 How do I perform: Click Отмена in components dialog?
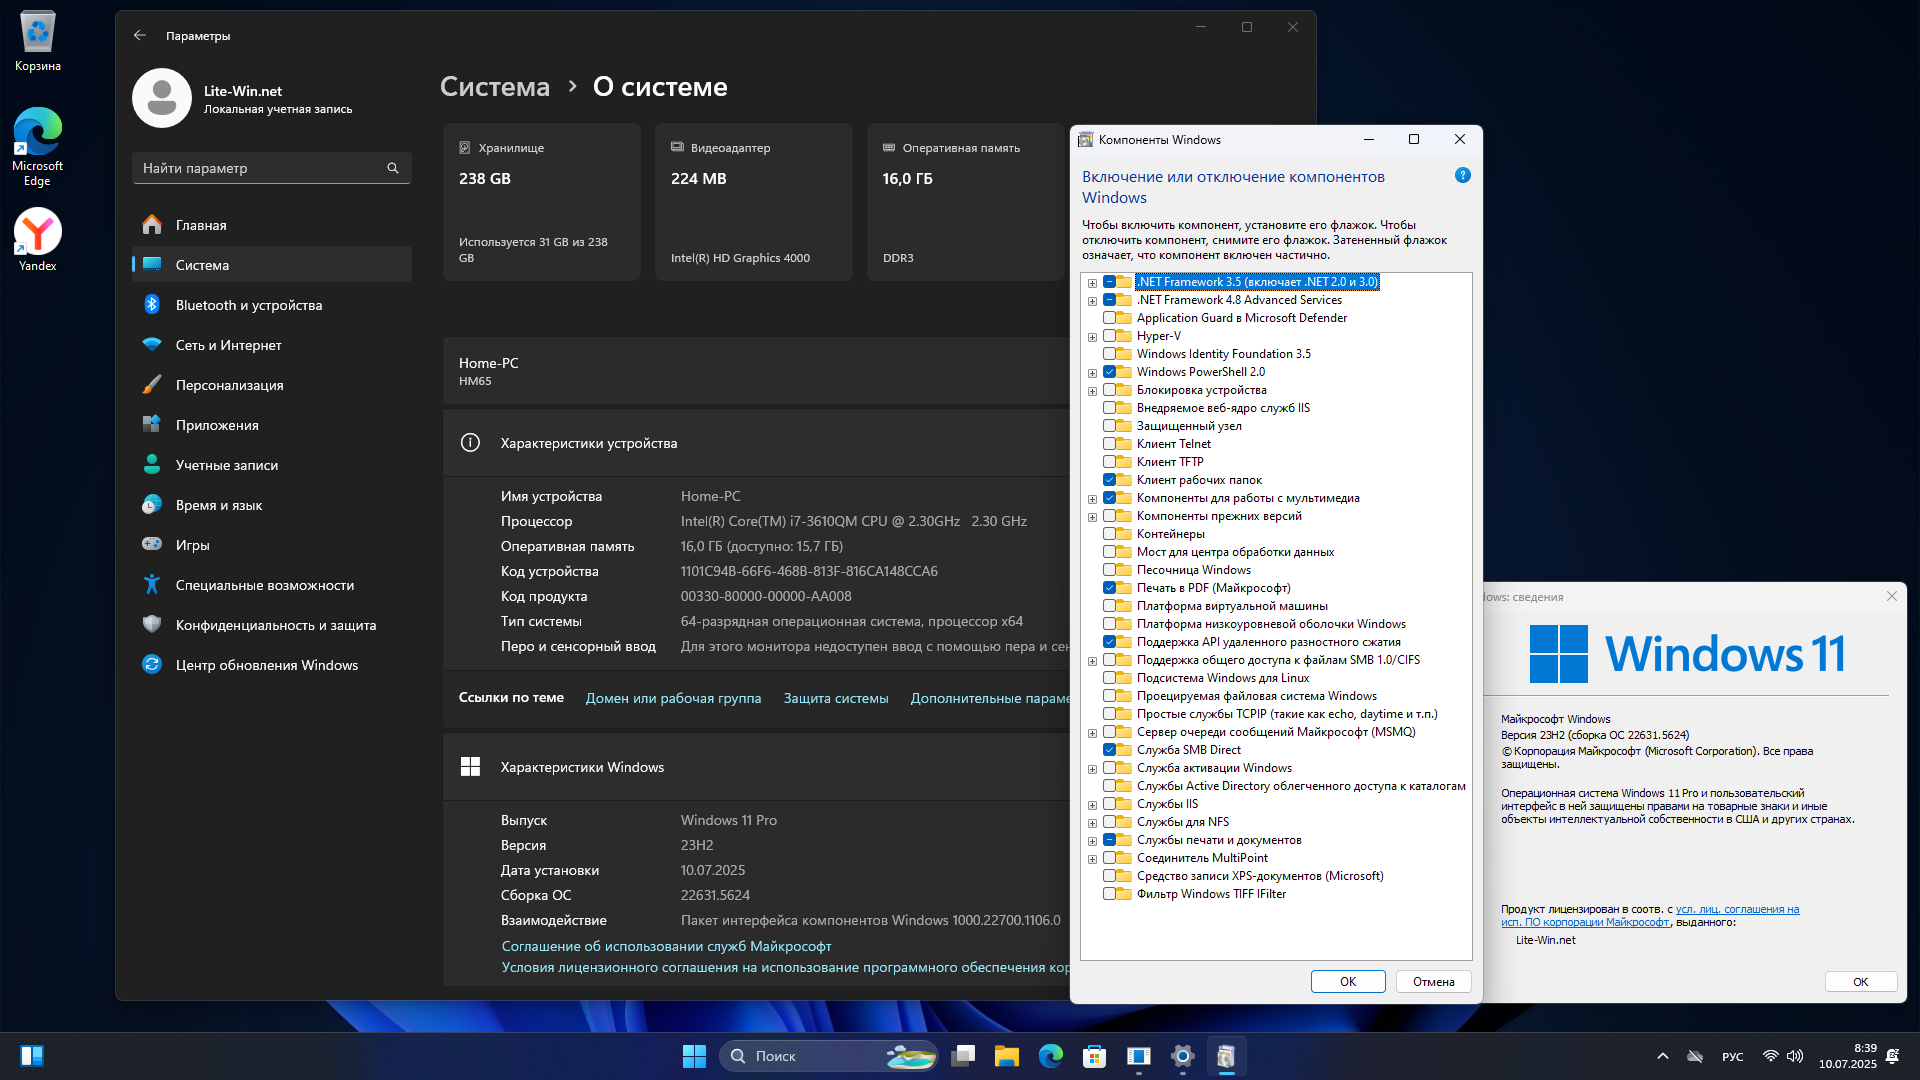point(1433,982)
